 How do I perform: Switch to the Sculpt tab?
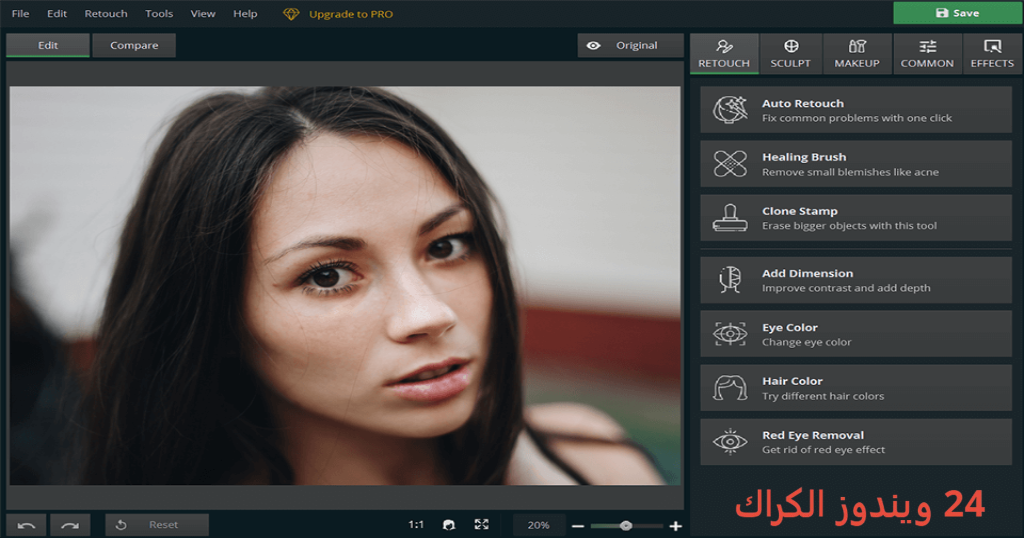[790, 54]
